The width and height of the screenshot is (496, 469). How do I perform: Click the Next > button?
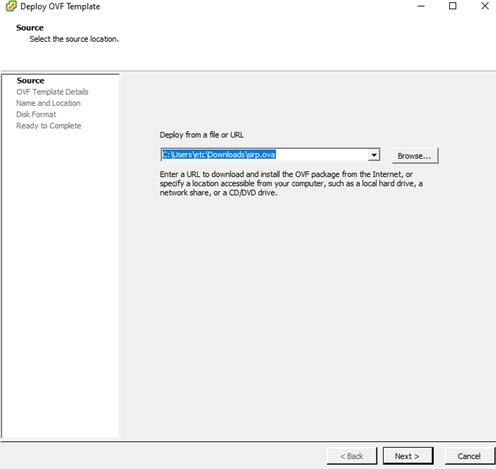408,456
